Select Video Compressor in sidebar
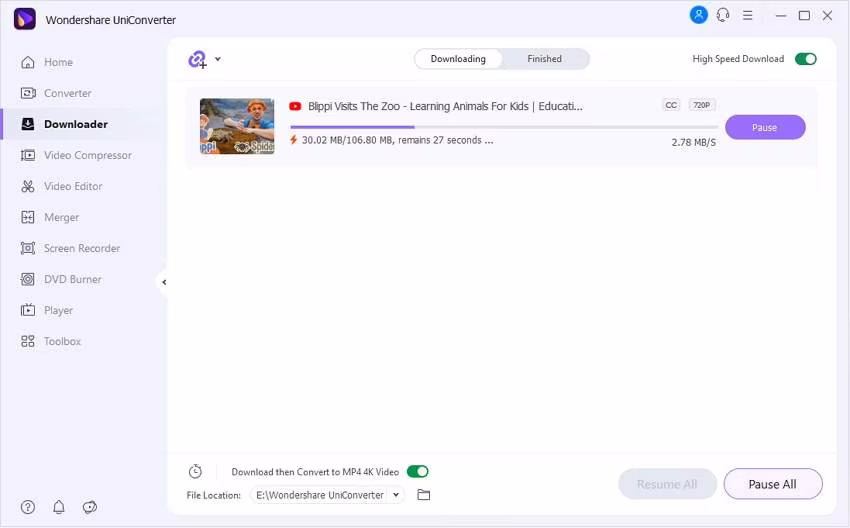Screen dimensions: 850x528 click(88, 156)
